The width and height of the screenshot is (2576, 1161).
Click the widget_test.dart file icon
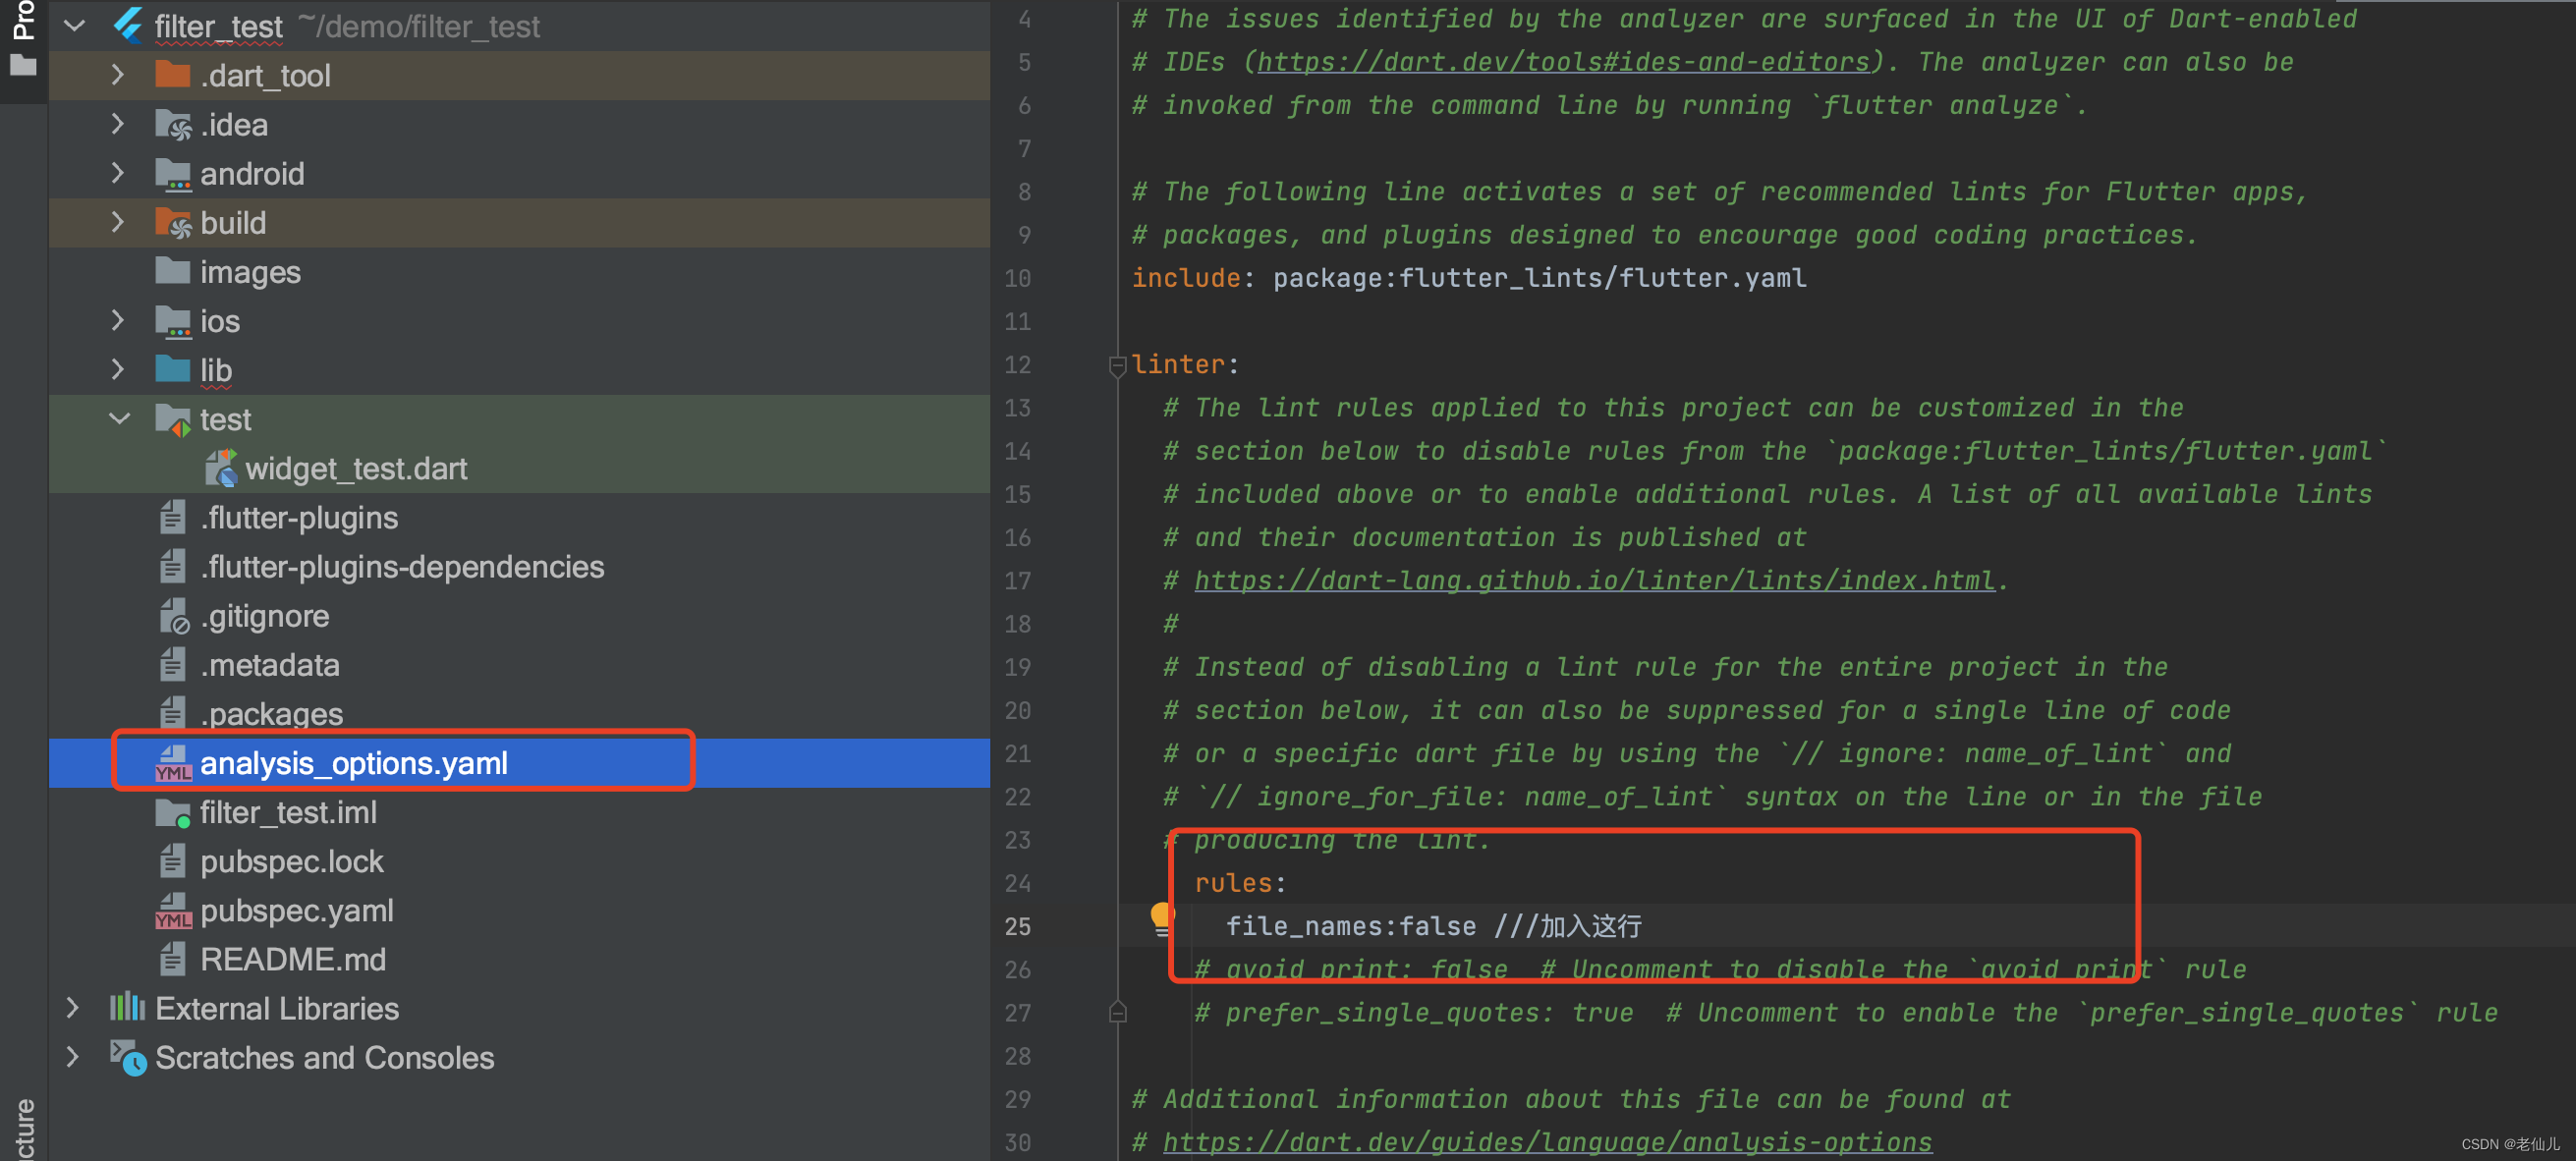pyautogui.click(x=220, y=469)
